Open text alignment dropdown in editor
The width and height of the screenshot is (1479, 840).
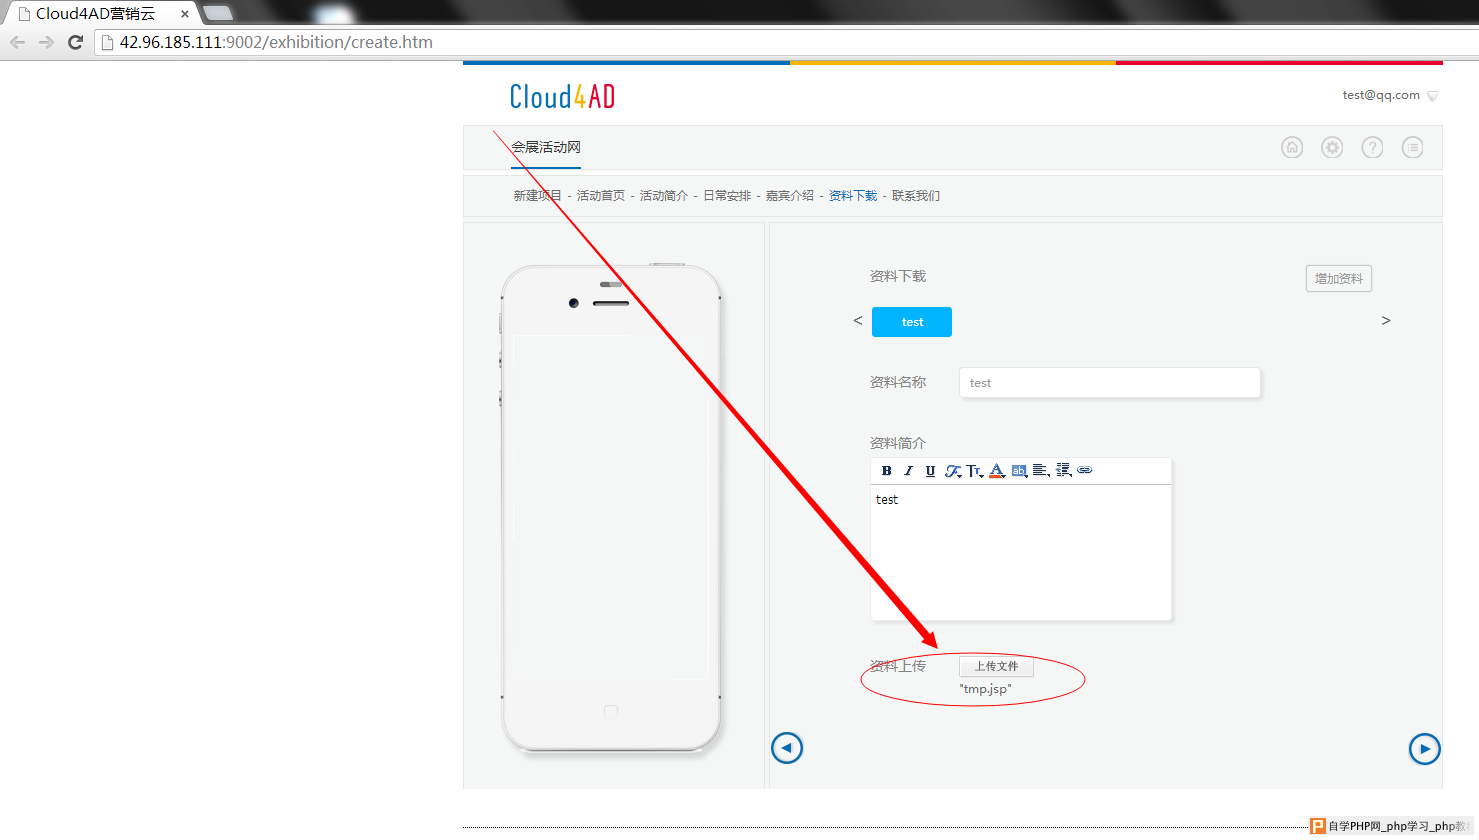[x=1041, y=471]
